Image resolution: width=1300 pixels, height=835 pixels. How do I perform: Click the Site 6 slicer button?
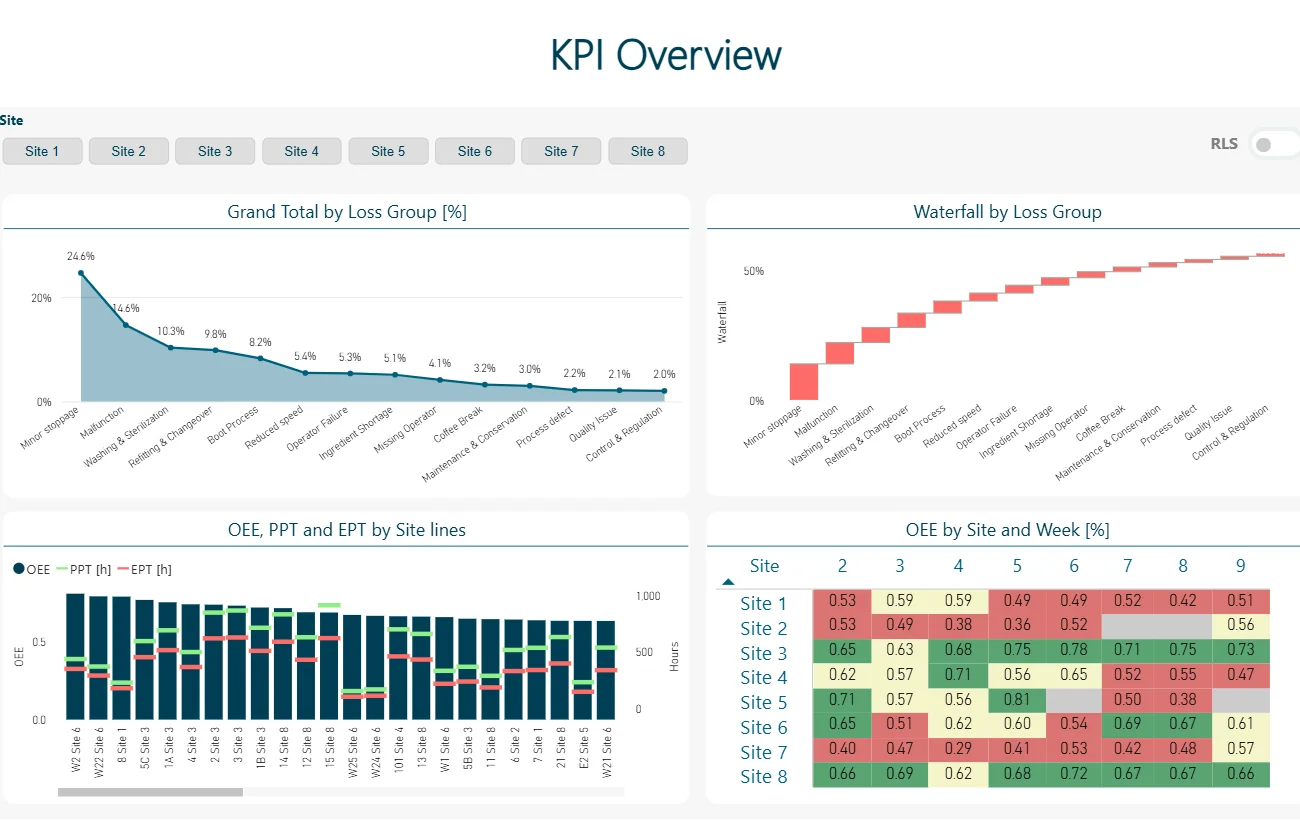[475, 151]
